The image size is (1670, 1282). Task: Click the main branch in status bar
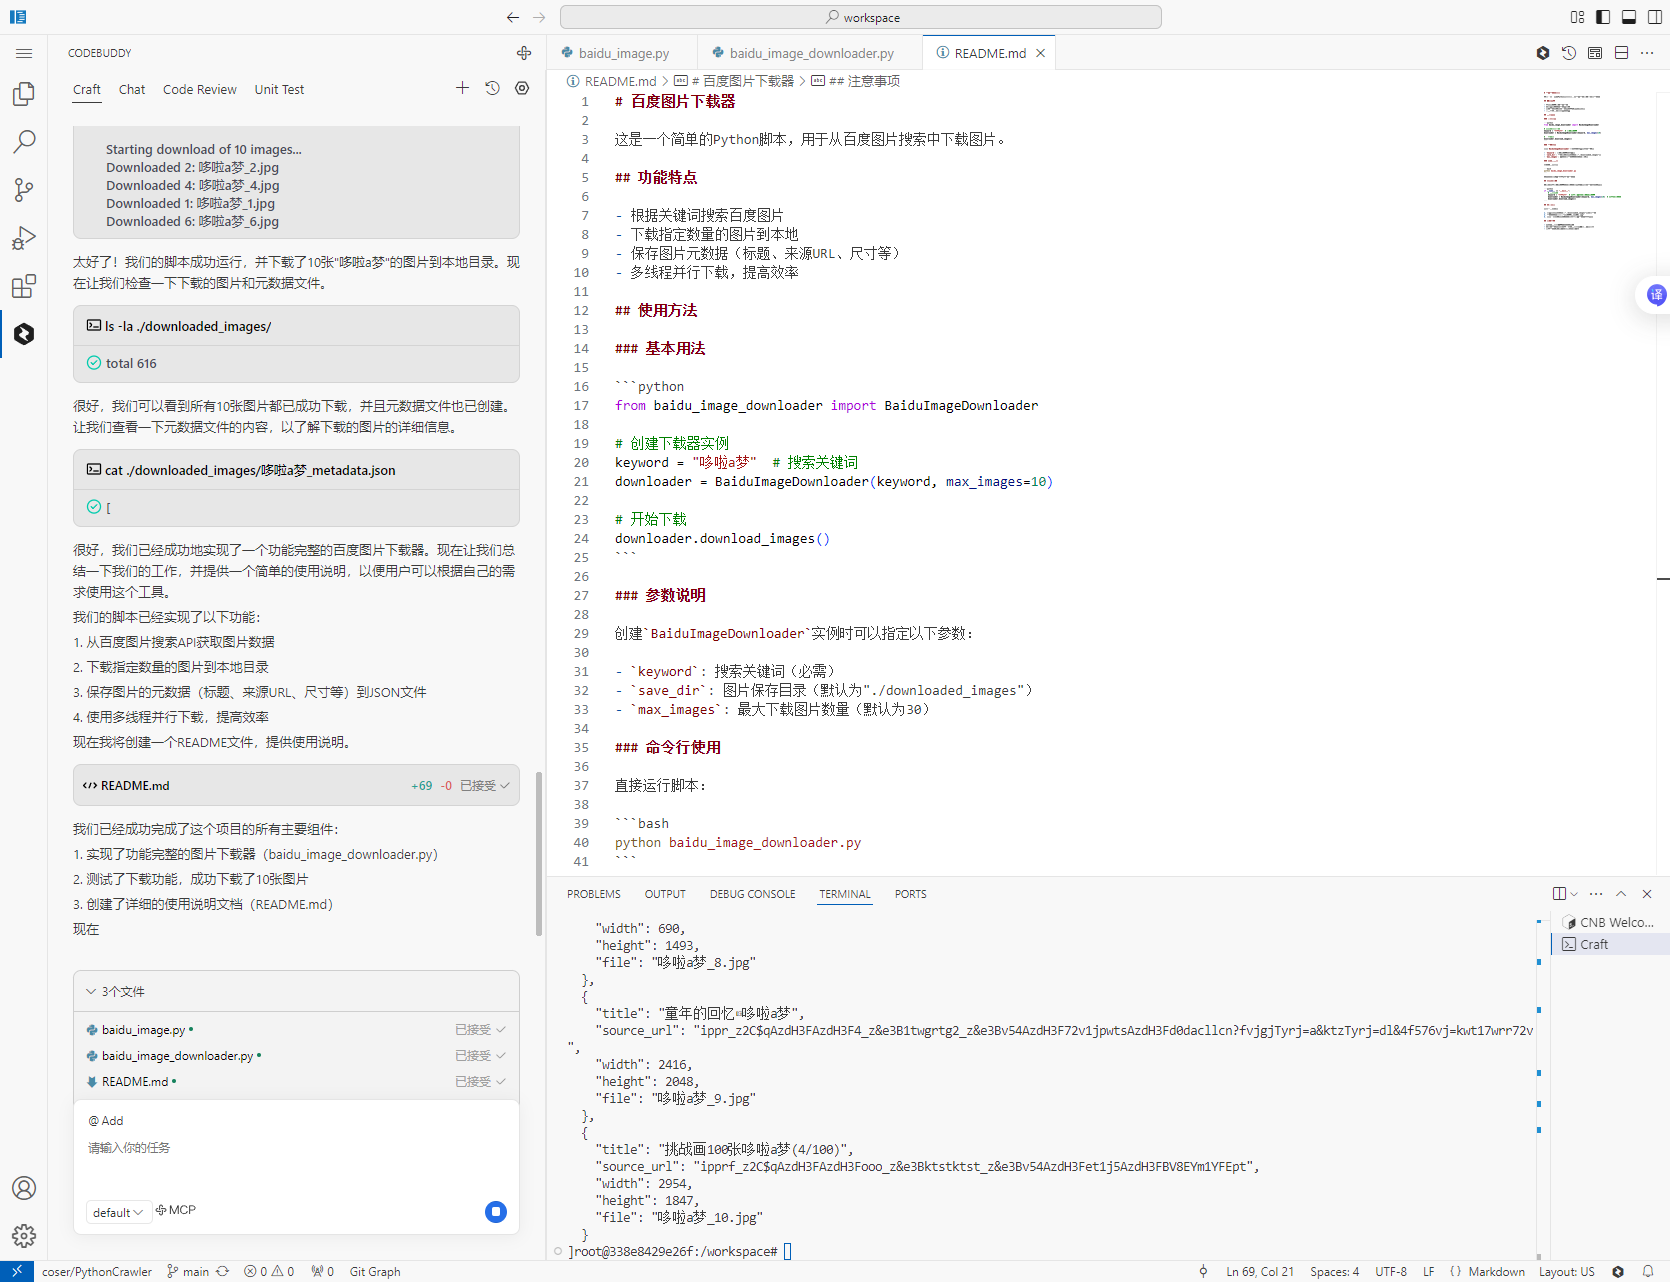tap(189, 1272)
